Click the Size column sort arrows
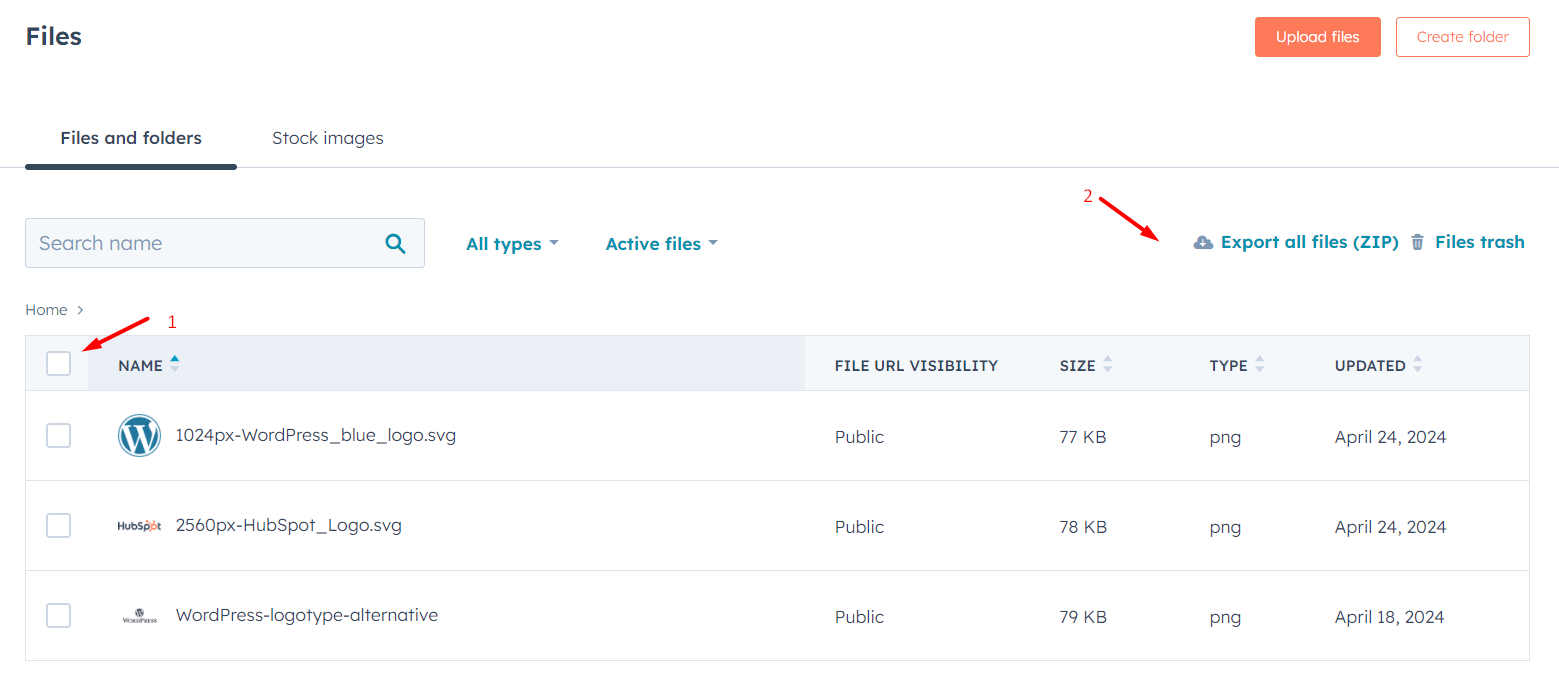The height and width of the screenshot is (679, 1559). [x=1107, y=365]
